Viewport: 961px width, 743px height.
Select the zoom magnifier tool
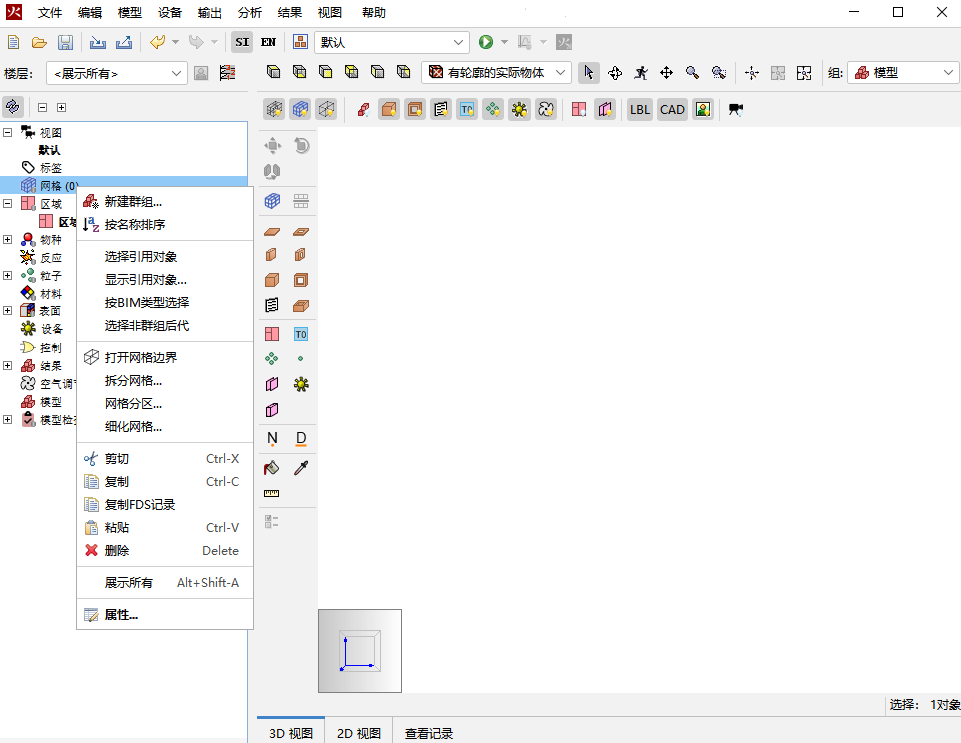click(x=692, y=72)
